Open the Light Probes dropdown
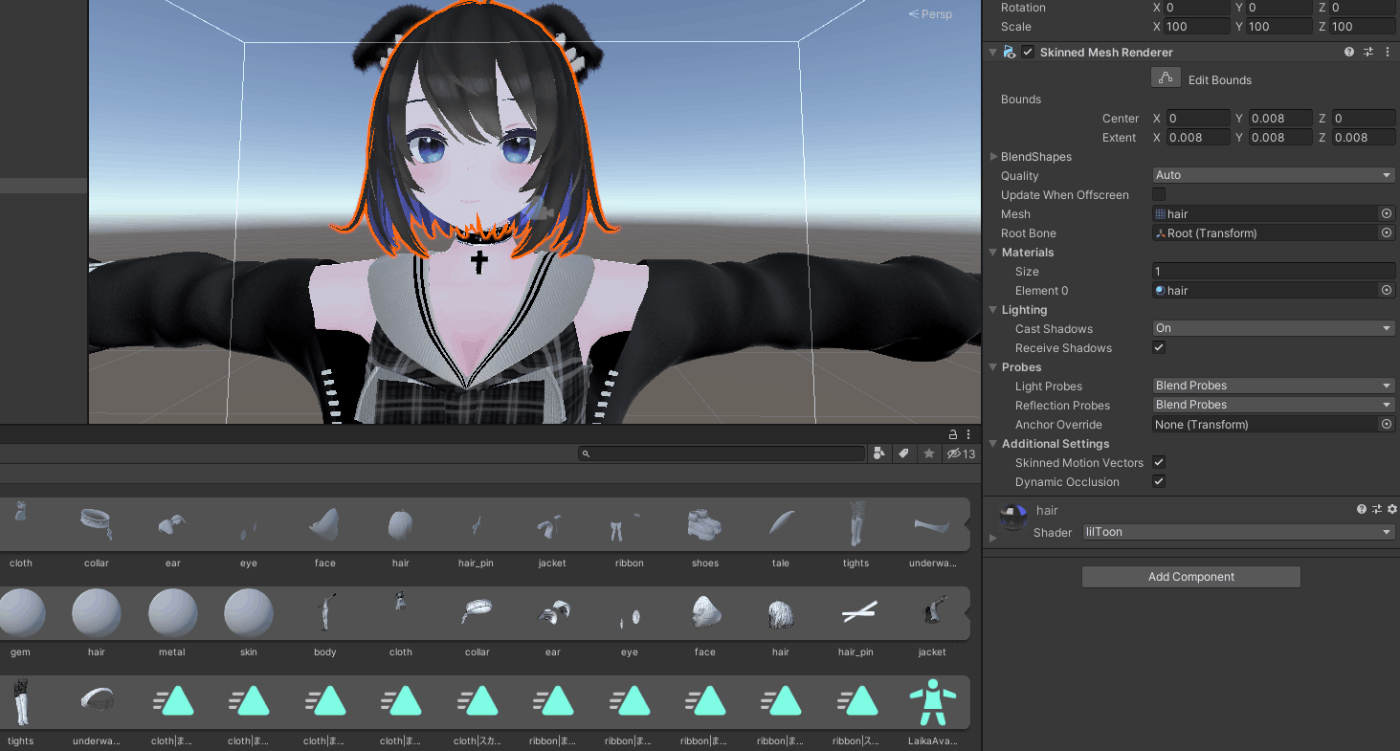The width and height of the screenshot is (1400, 751). (x=1274, y=385)
